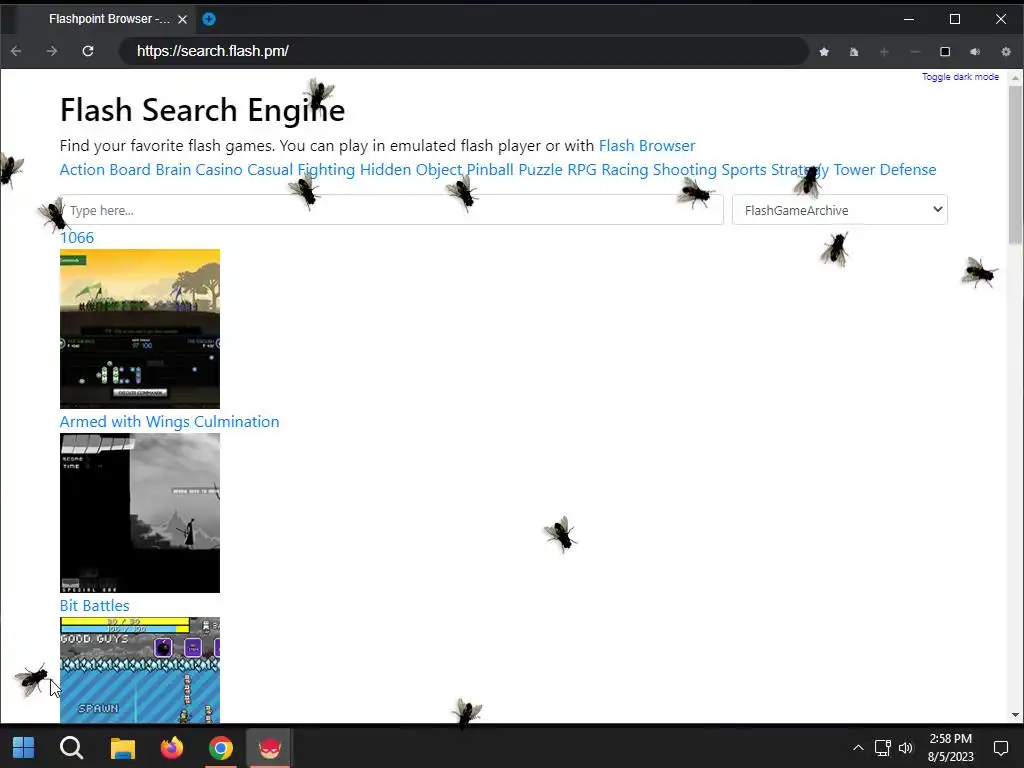This screenshot has width=1024, height=768.
Task: Select the Flashpoint Browser tab
Action: coord(108,19)
